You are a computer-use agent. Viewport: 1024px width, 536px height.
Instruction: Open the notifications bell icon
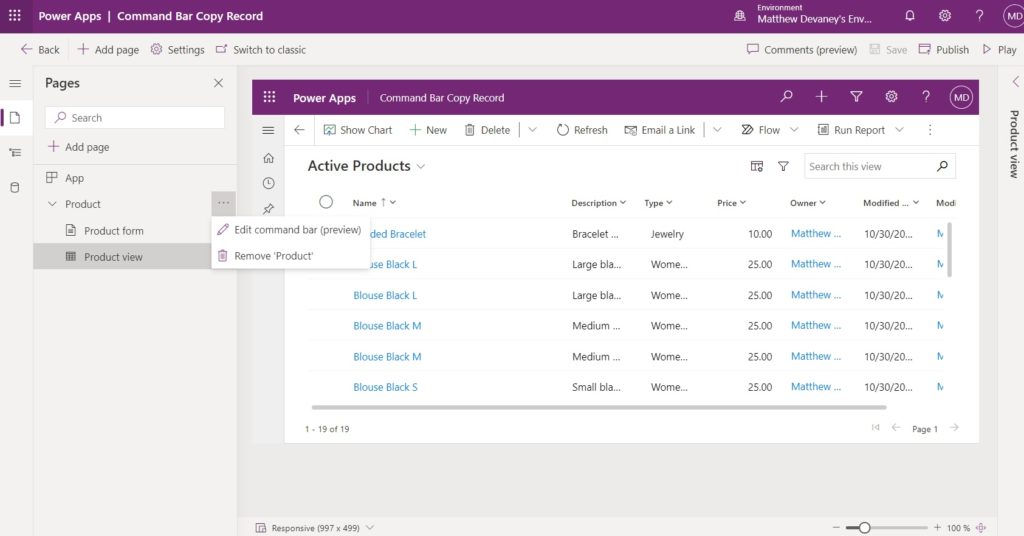click(x=910, y=16)
